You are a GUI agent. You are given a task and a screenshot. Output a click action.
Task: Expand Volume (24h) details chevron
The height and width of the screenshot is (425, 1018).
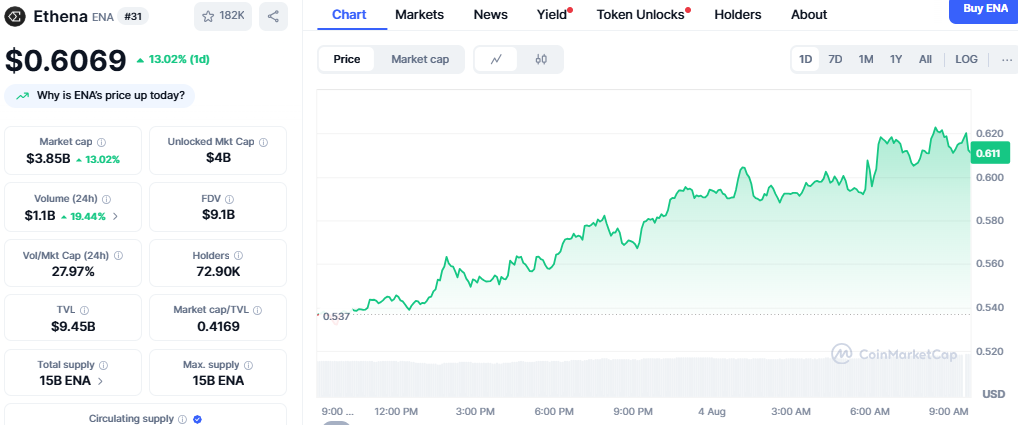point(116,217)
